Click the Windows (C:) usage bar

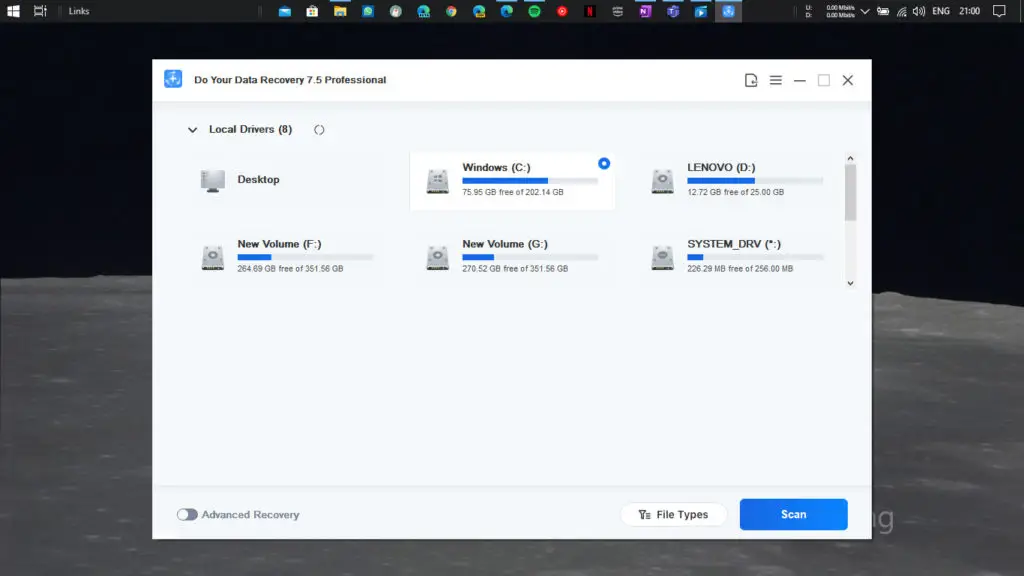[530, 181]
